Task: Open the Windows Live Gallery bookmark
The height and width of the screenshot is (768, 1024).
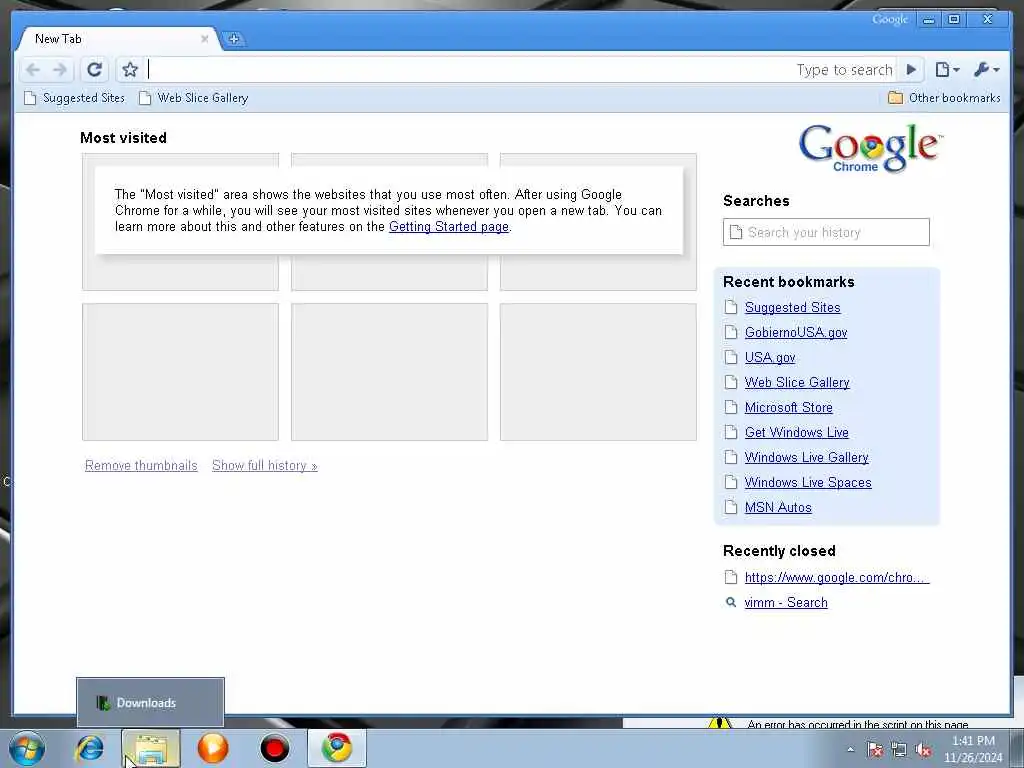Action: pos(806,457)
